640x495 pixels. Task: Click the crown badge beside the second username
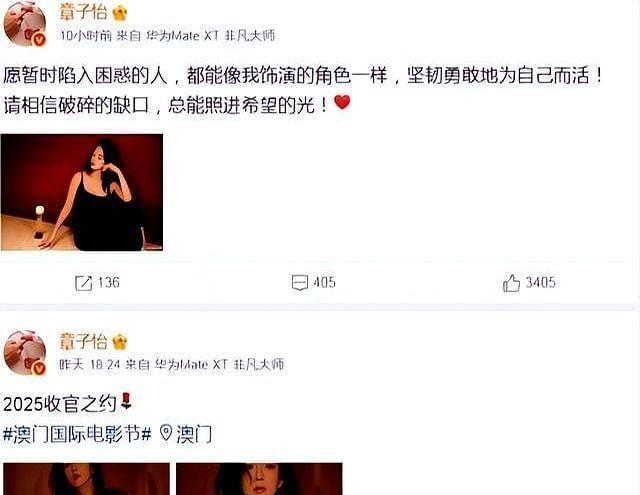120,342
